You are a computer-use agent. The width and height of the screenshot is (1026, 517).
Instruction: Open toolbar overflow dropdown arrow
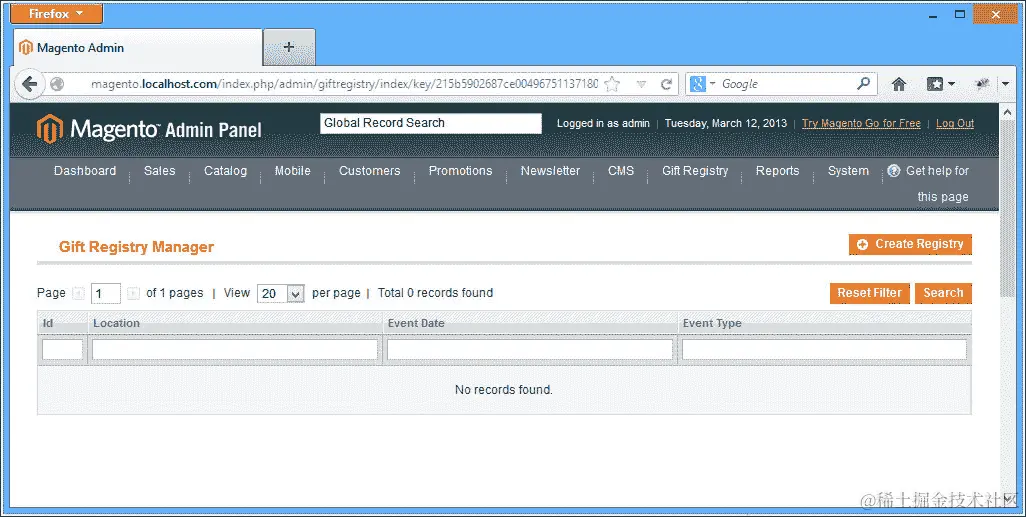tap(1006, 84)
